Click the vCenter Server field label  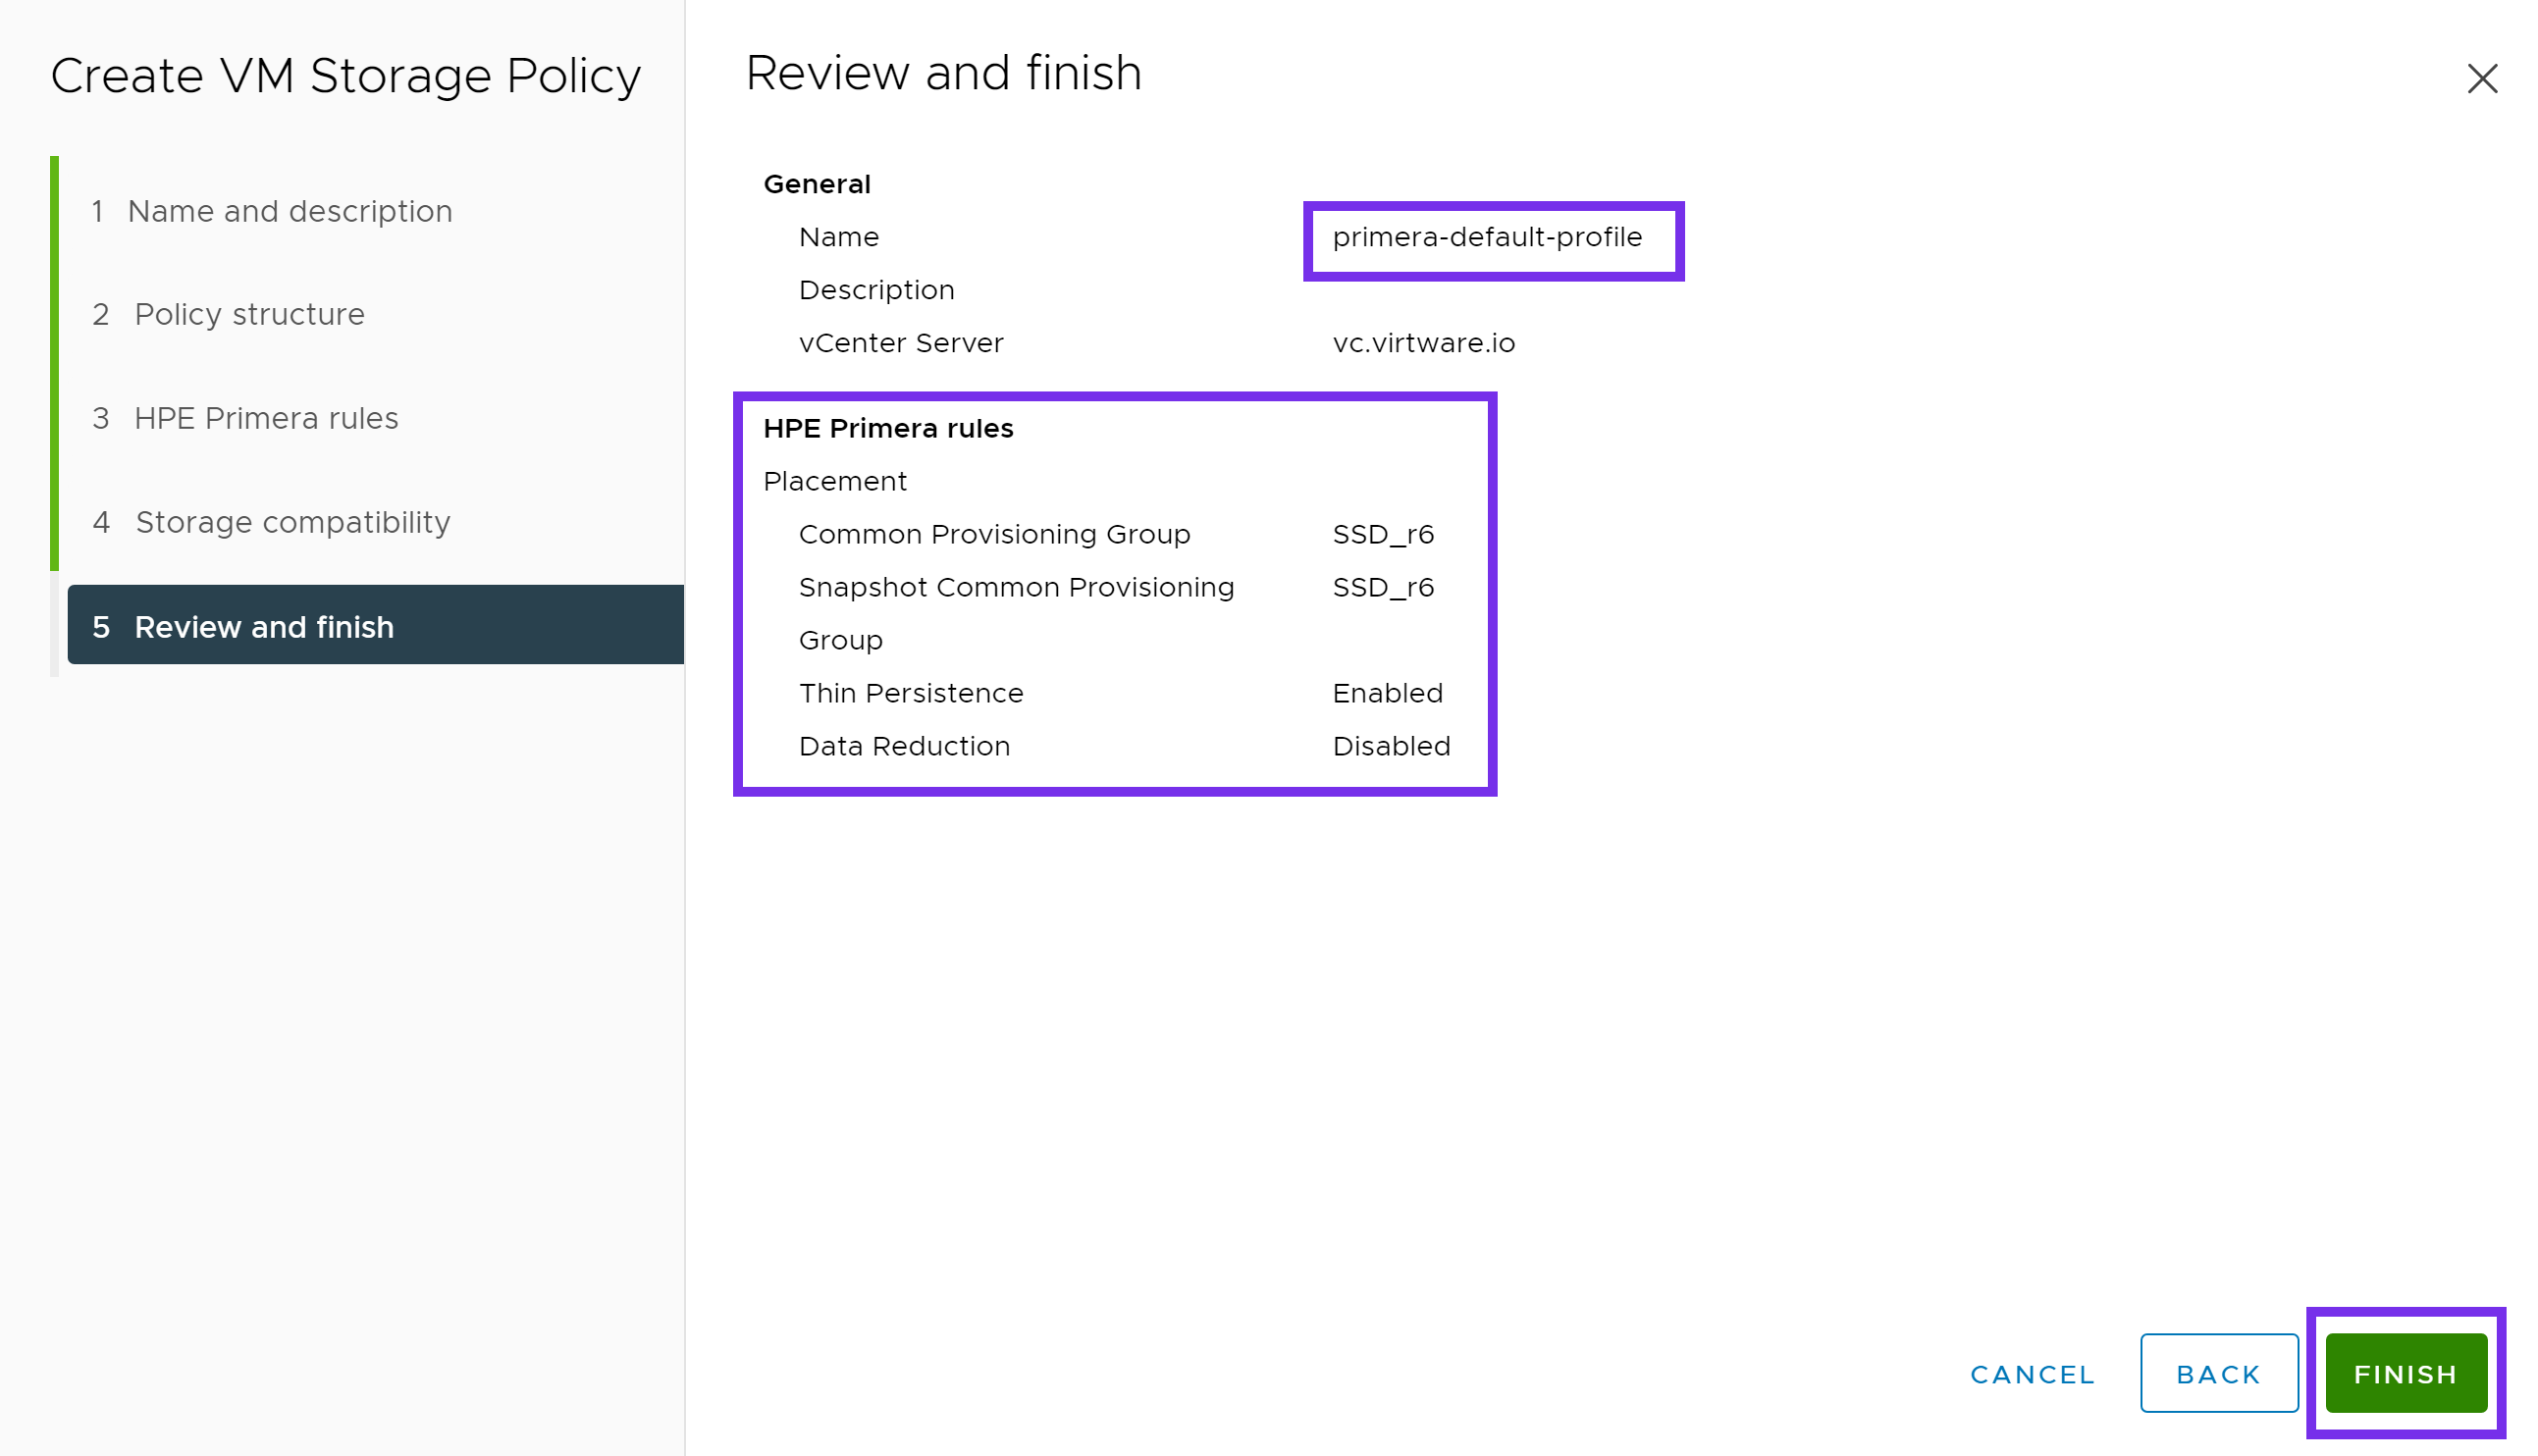[x=901, y=343]
